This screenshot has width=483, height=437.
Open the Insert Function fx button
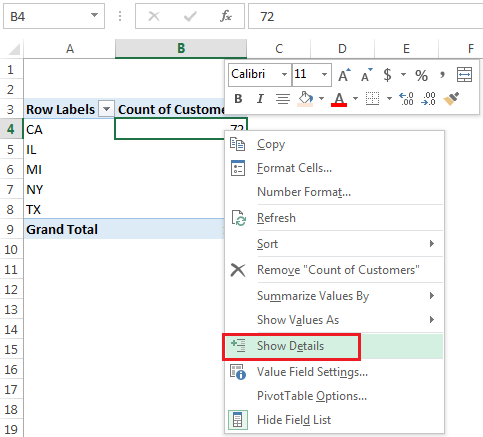click(226, 16)
